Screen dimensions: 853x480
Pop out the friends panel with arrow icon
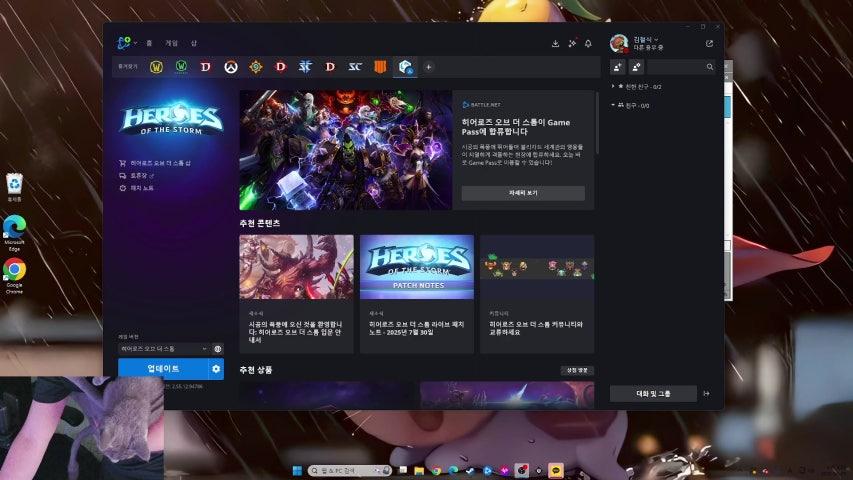coord(709,43)
